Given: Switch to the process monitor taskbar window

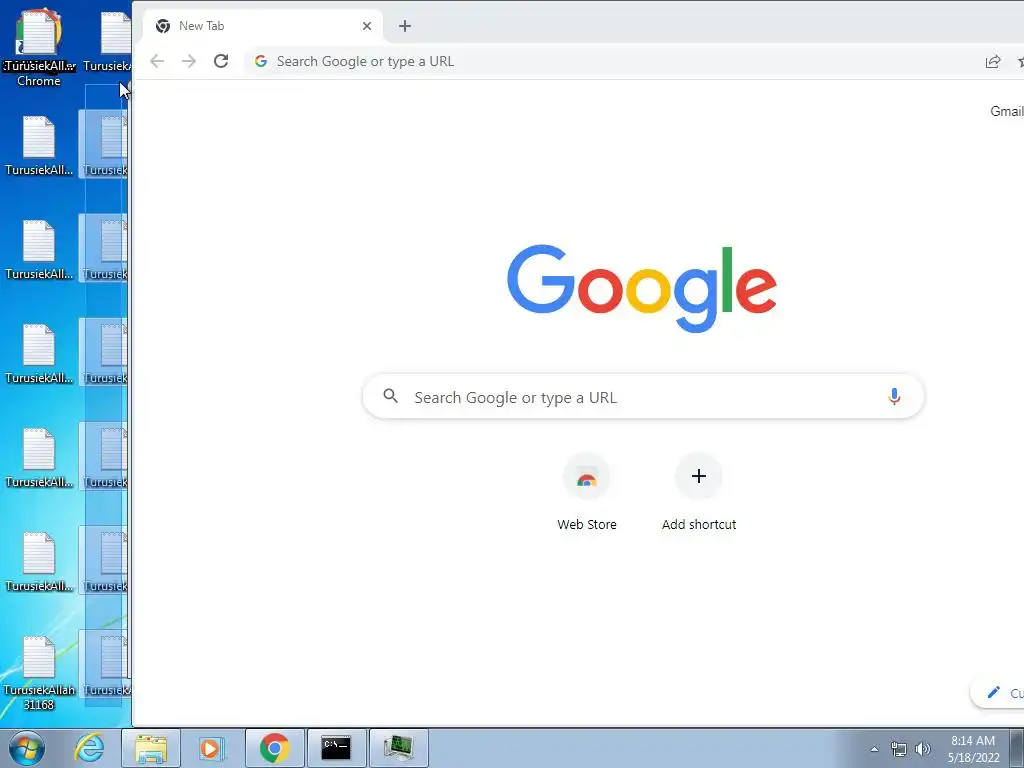Looking at the screenshot, I should [398, 748].
